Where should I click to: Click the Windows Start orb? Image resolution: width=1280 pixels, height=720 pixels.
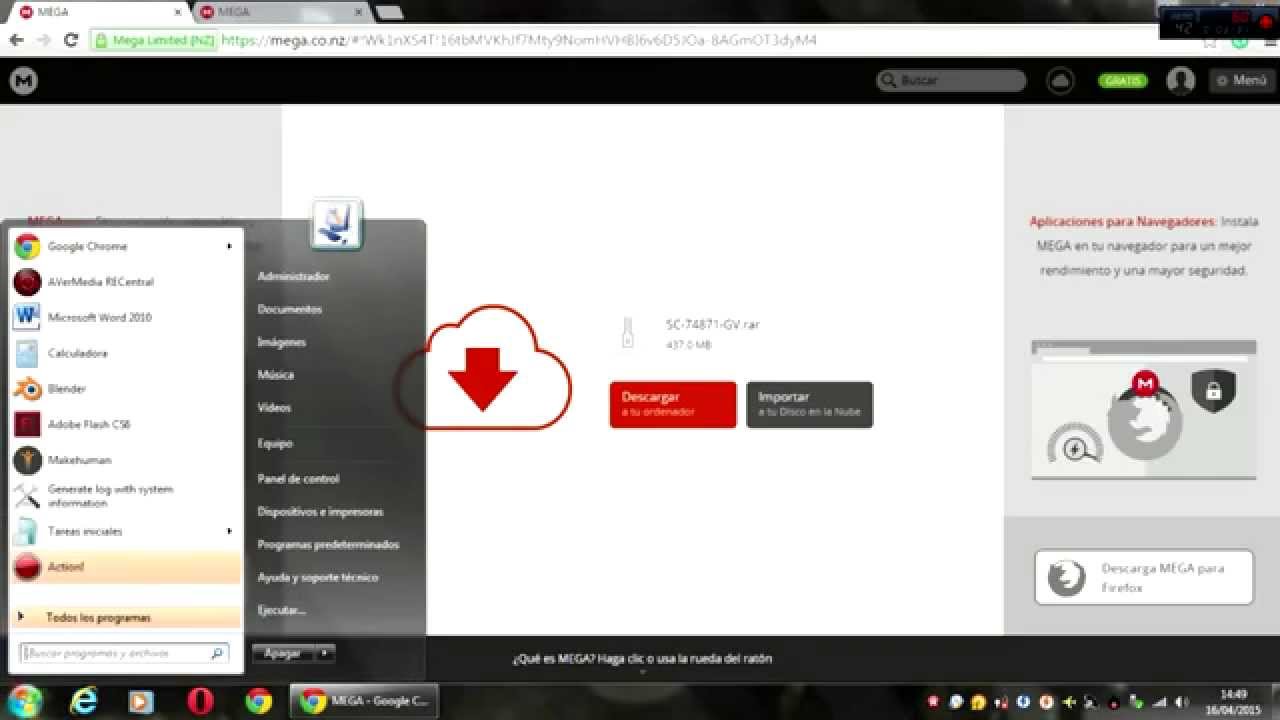[x=25, y=700]
